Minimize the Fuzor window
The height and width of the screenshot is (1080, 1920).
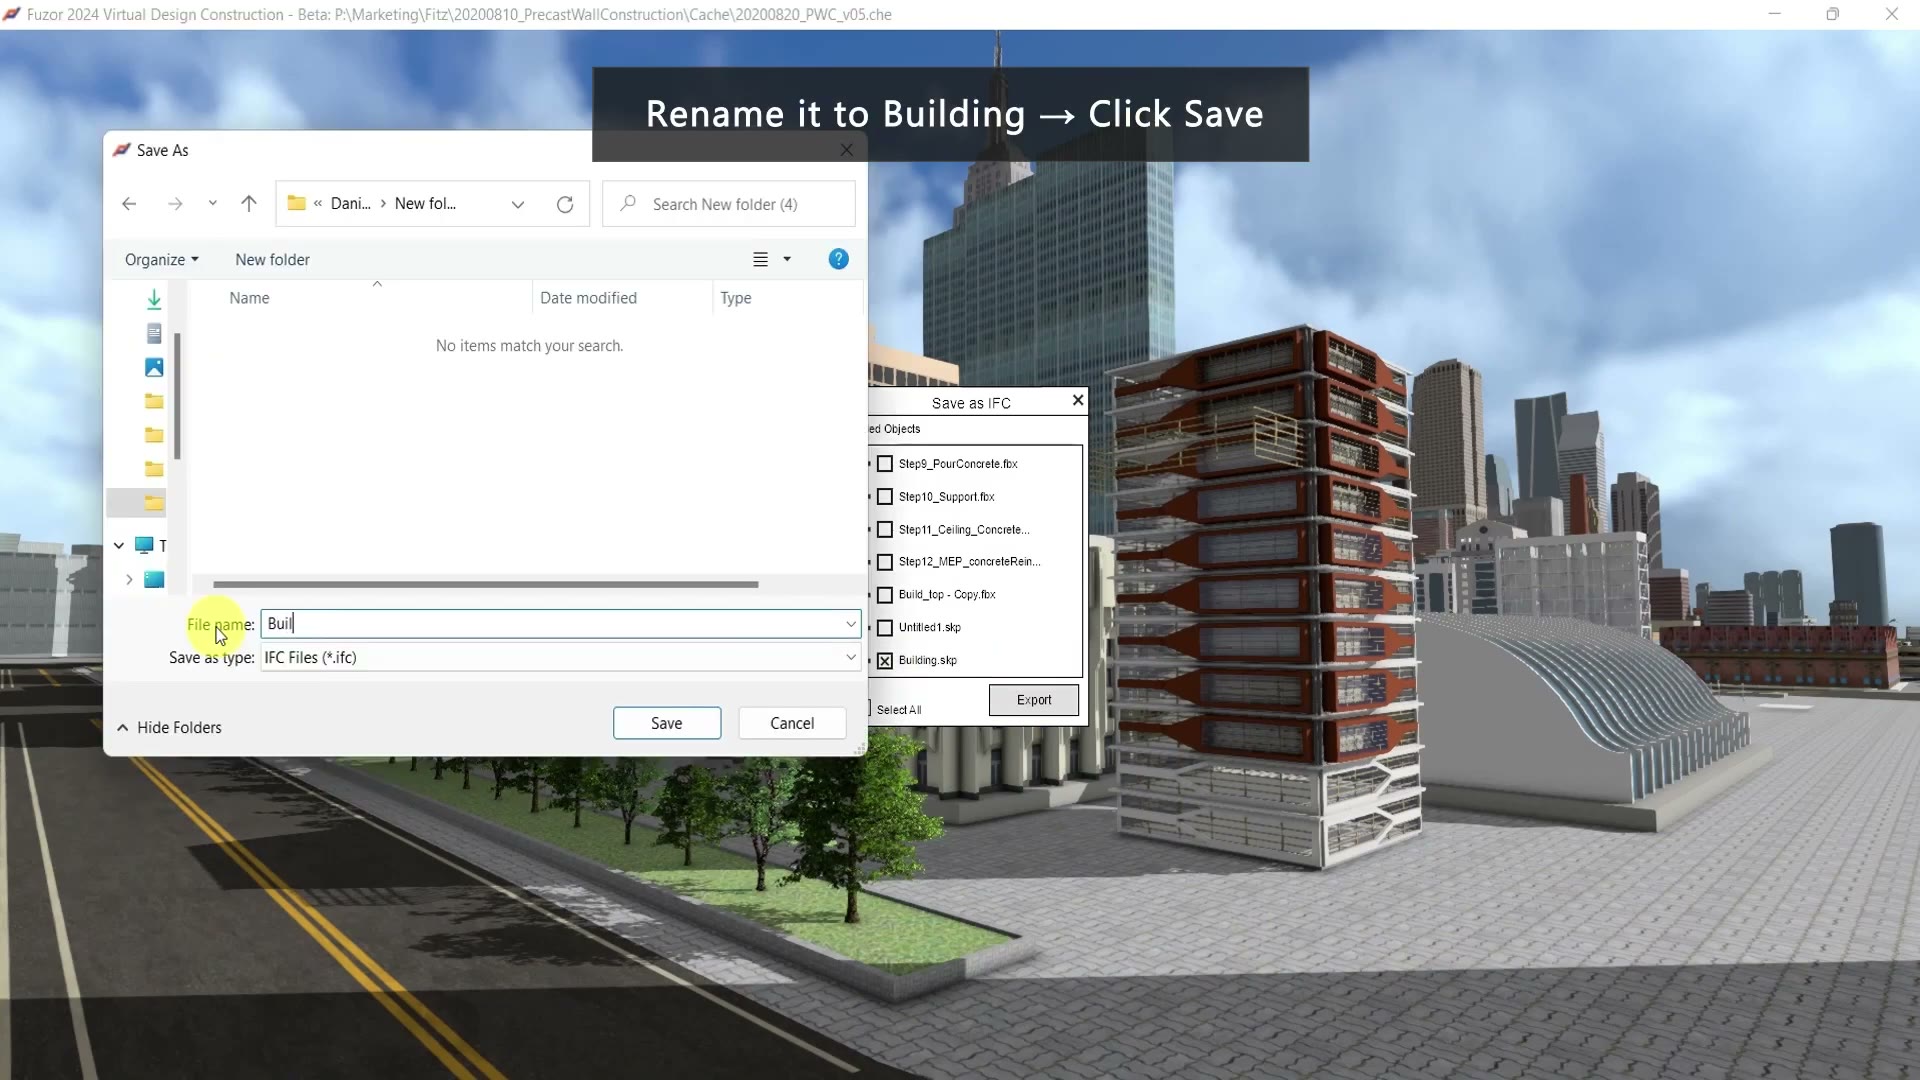(x=1775, y=14)
